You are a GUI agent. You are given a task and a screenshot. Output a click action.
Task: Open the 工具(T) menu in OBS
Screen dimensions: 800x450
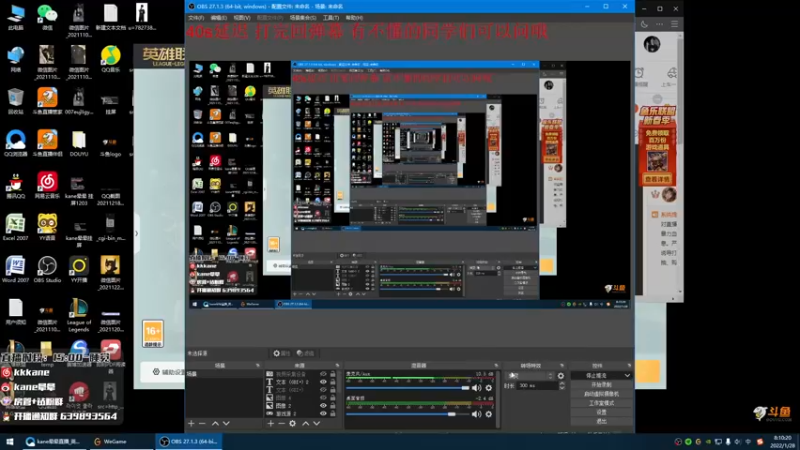[331, 18]
